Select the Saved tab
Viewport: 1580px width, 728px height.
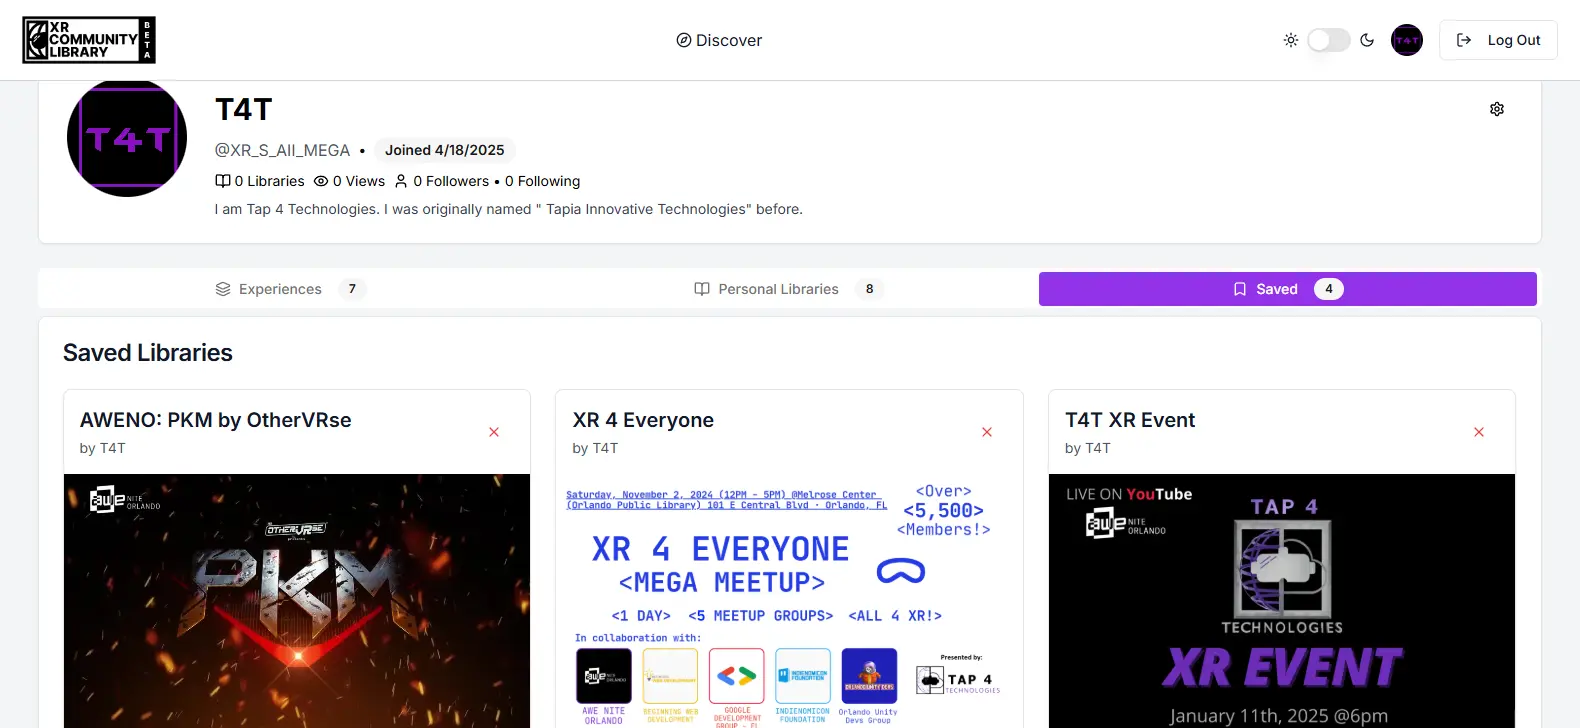click(x=1288, y=289)
